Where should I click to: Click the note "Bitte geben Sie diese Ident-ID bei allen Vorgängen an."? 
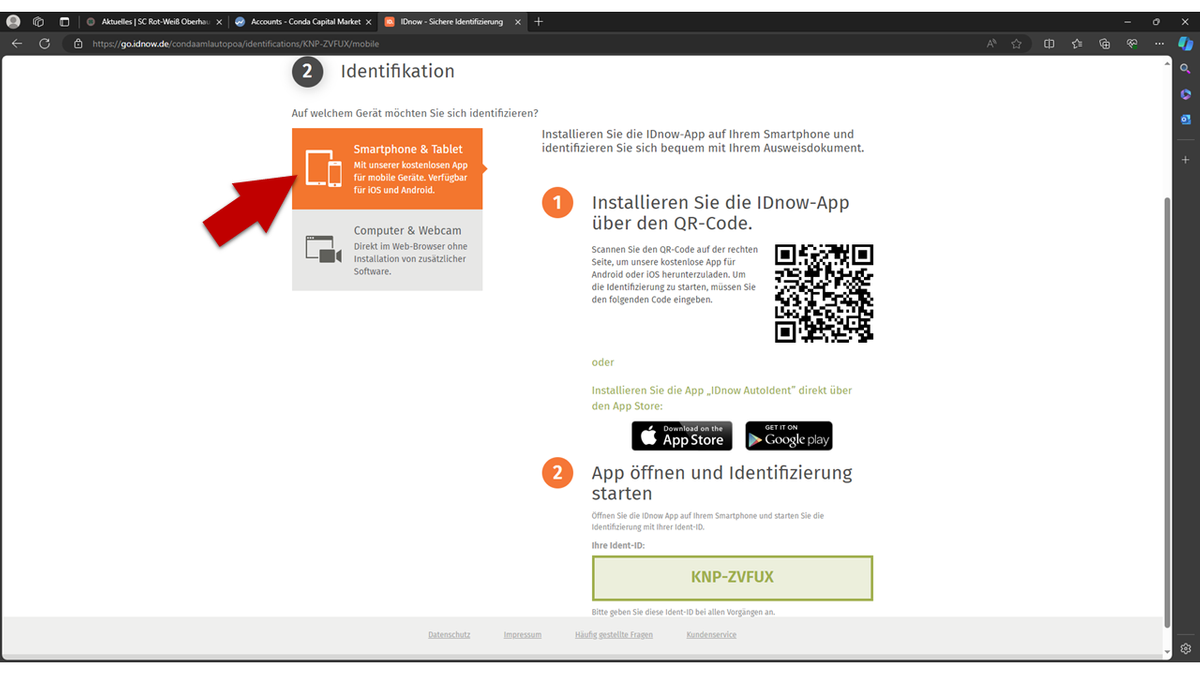pyautogui.click(x=683, y=612)
